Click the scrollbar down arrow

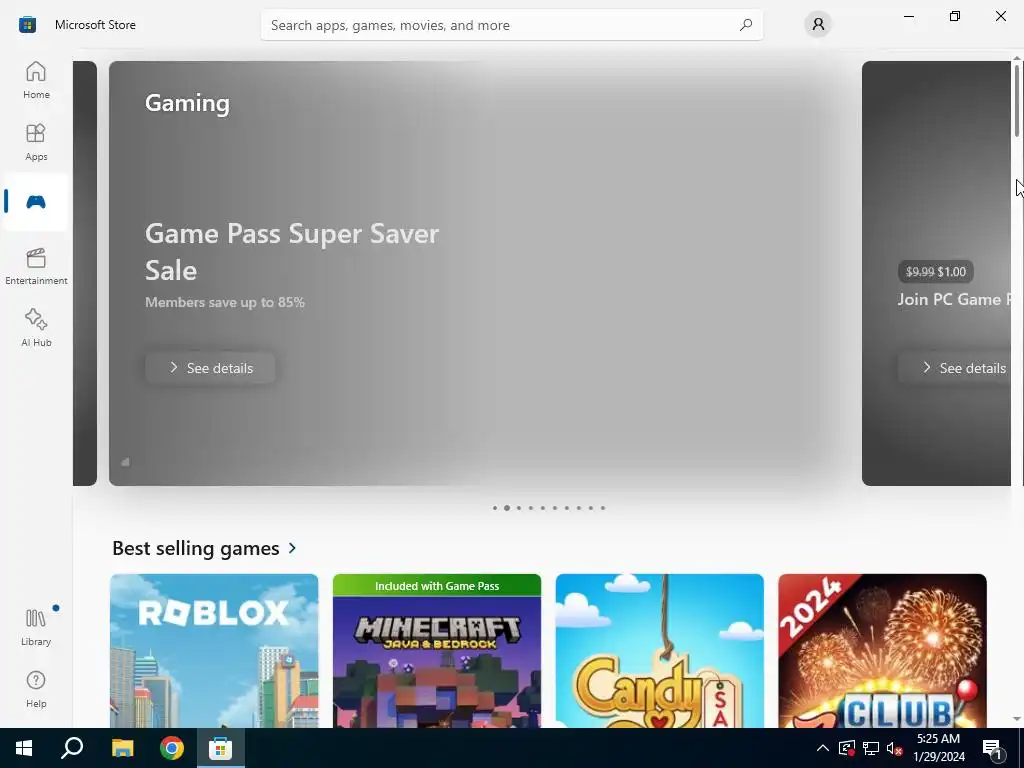[x=1017, y=719]
